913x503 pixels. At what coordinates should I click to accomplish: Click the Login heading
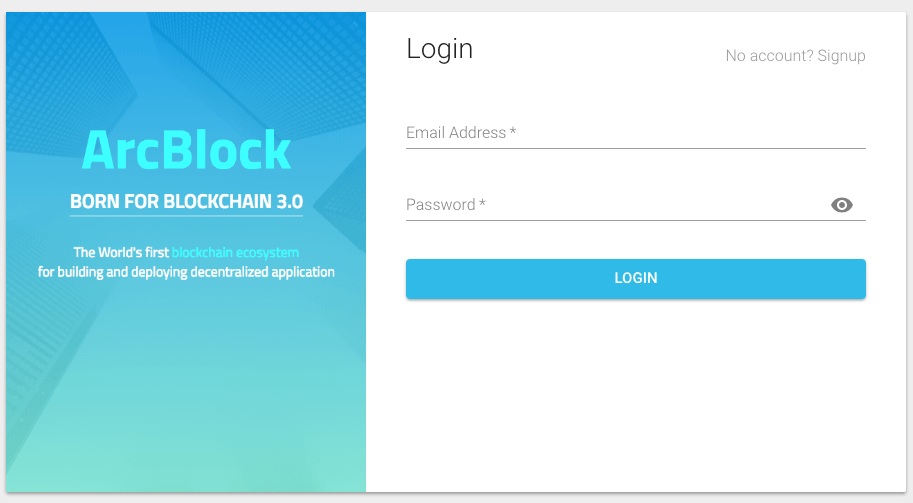click(x=439, y=49)
